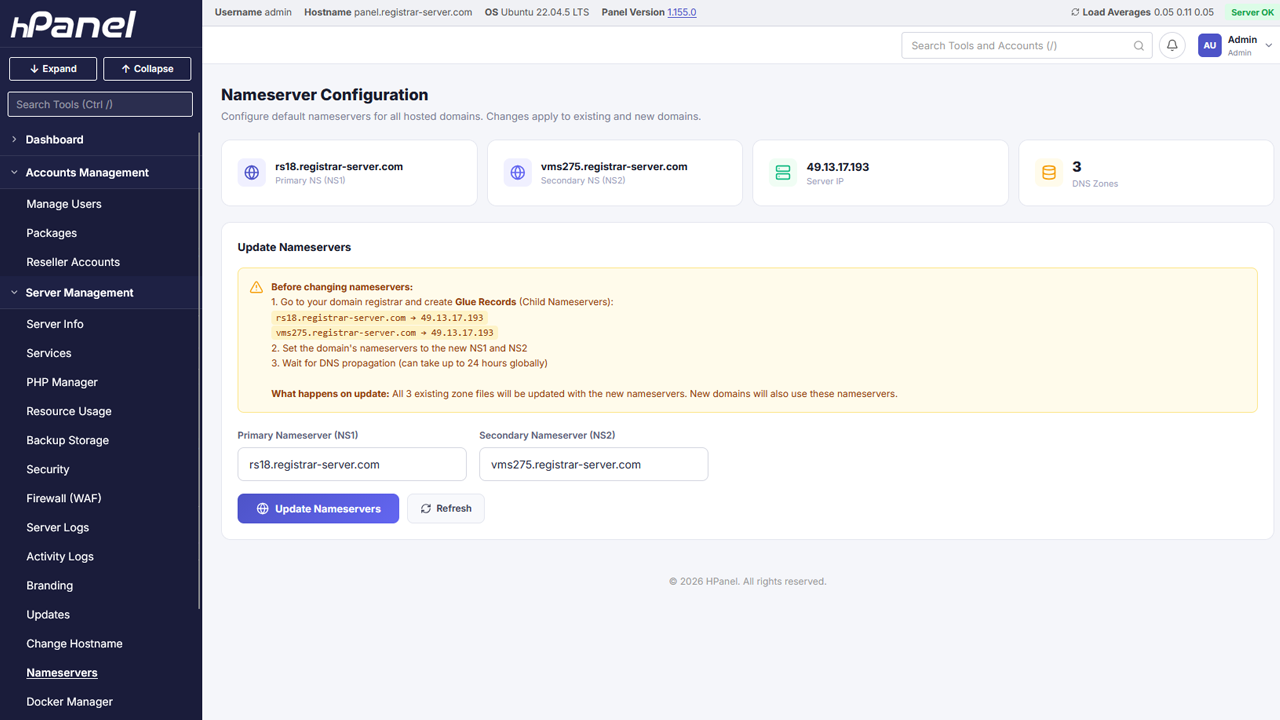Image resolution: width=1280 pixels, height=720 pixels.
Task: Open Docker Manager
Action: click(70, 701)
